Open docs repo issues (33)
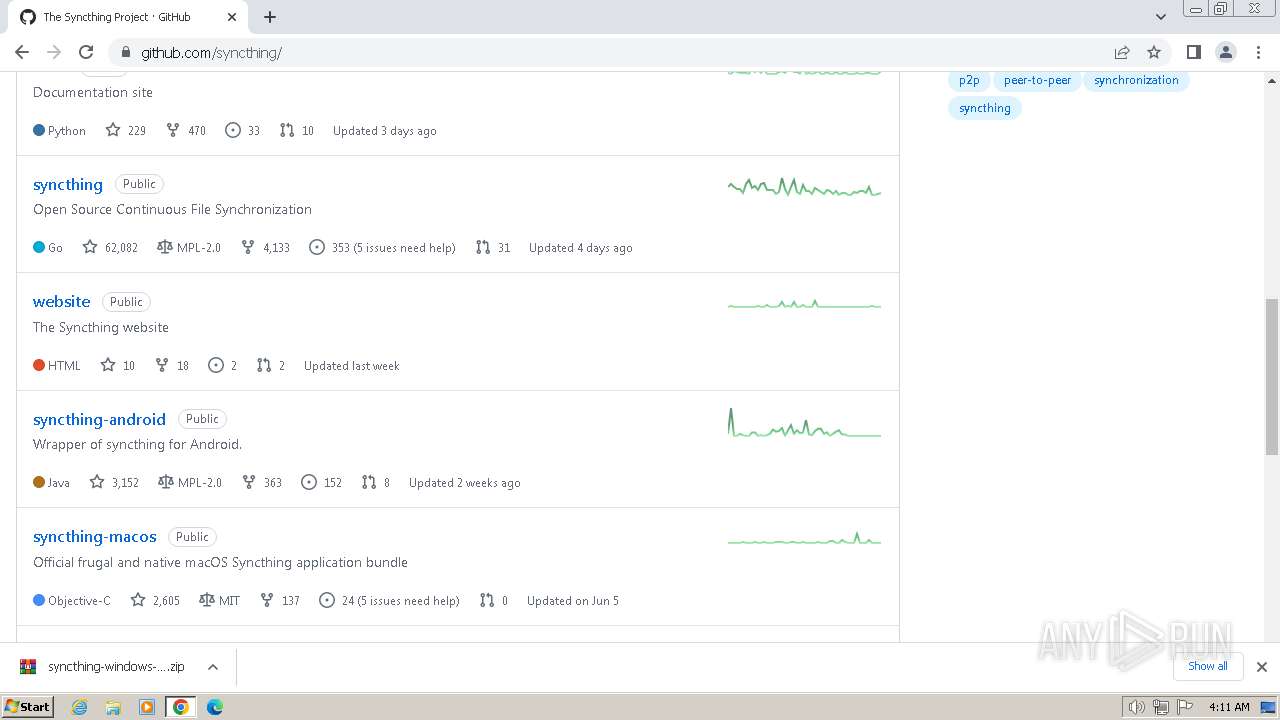This screenshot has width=1280, height=720. click(243, 131)
